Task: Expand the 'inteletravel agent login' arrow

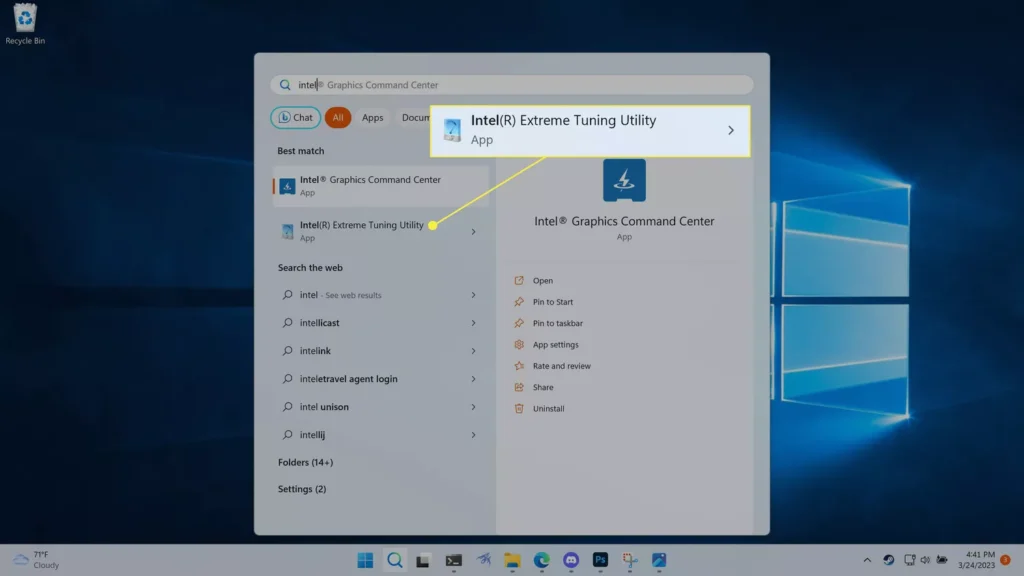Action: click(473, 379)
